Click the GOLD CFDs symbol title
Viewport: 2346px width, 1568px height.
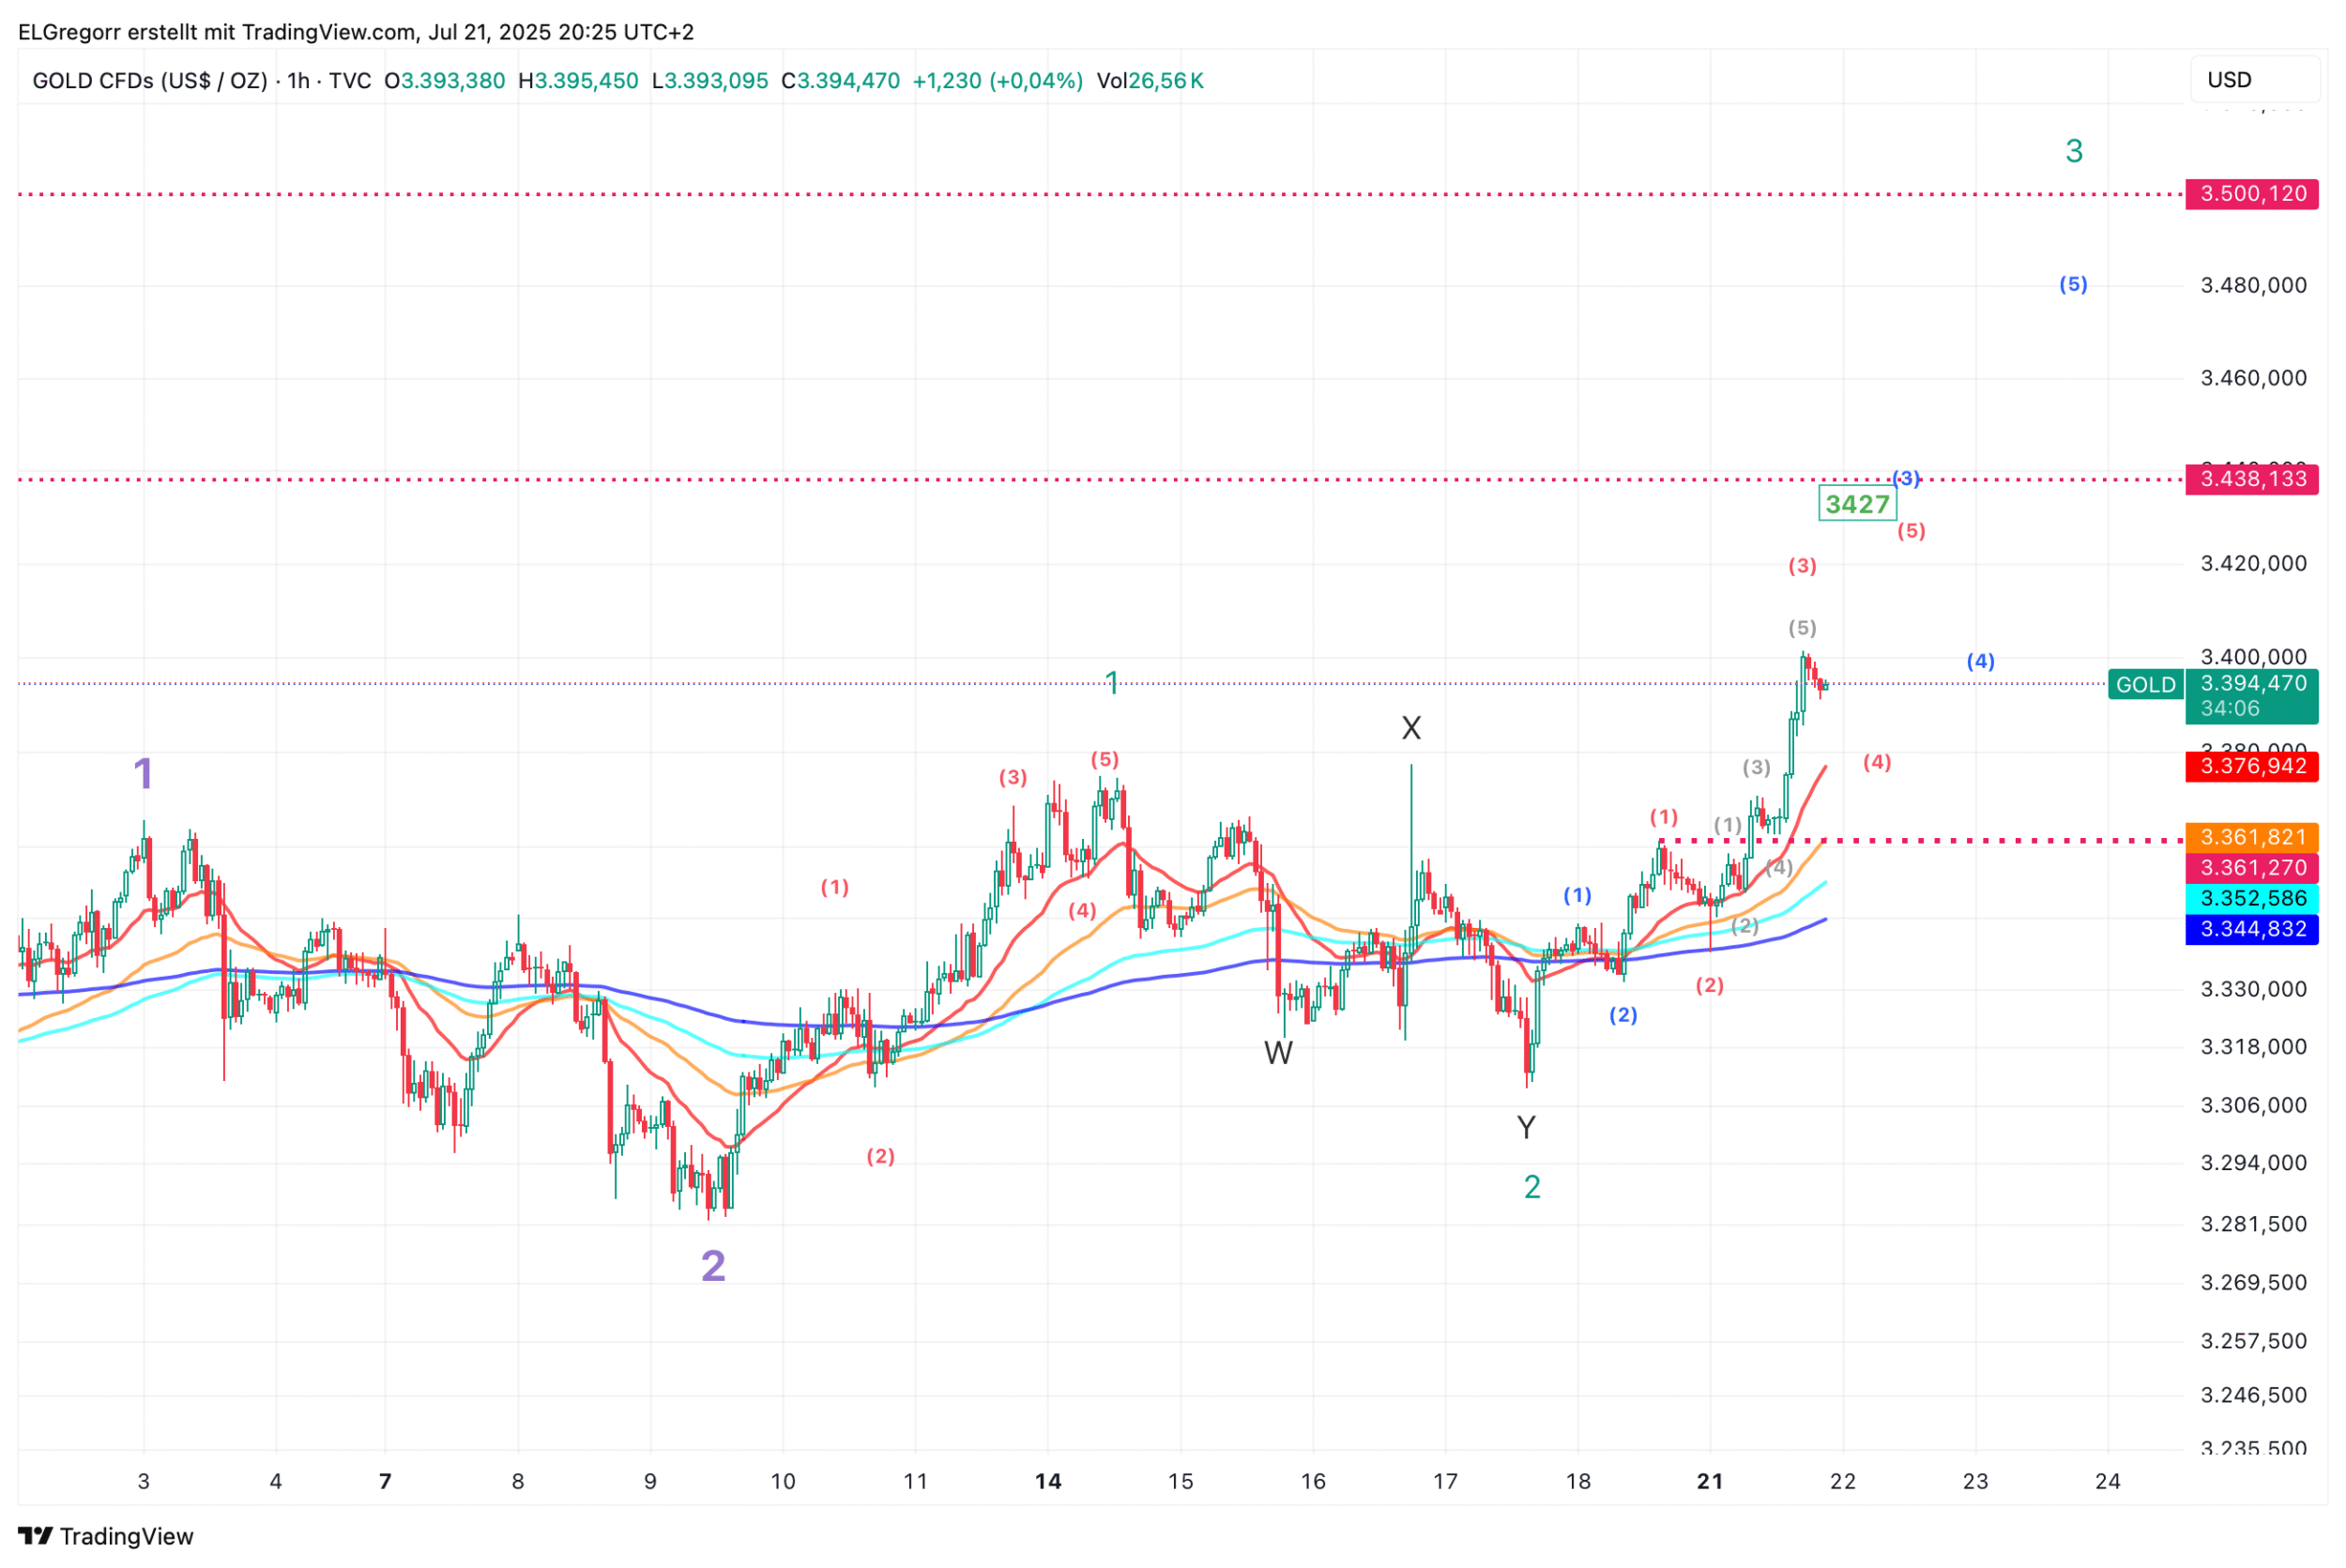click(x=150, y=81)
